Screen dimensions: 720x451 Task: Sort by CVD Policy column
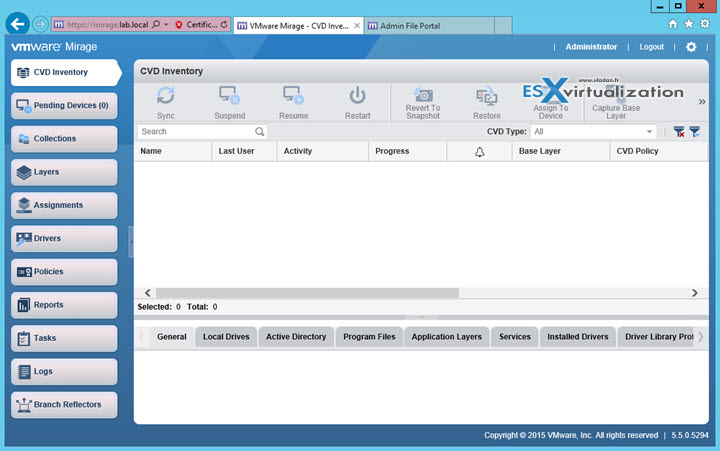click(x=659, y=151)
